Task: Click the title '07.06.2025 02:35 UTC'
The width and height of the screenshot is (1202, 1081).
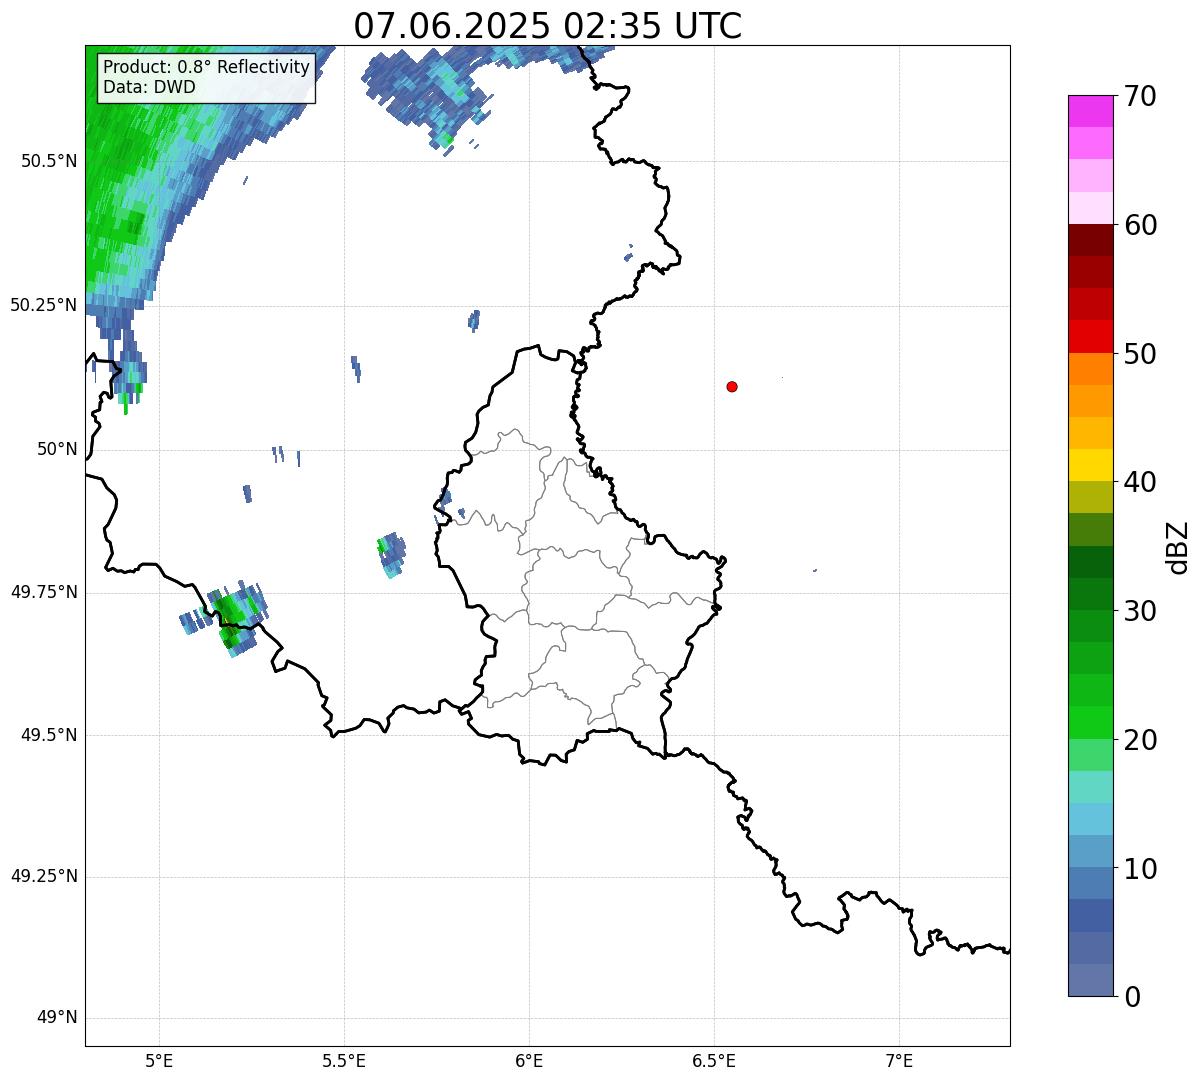Action: 548,25
